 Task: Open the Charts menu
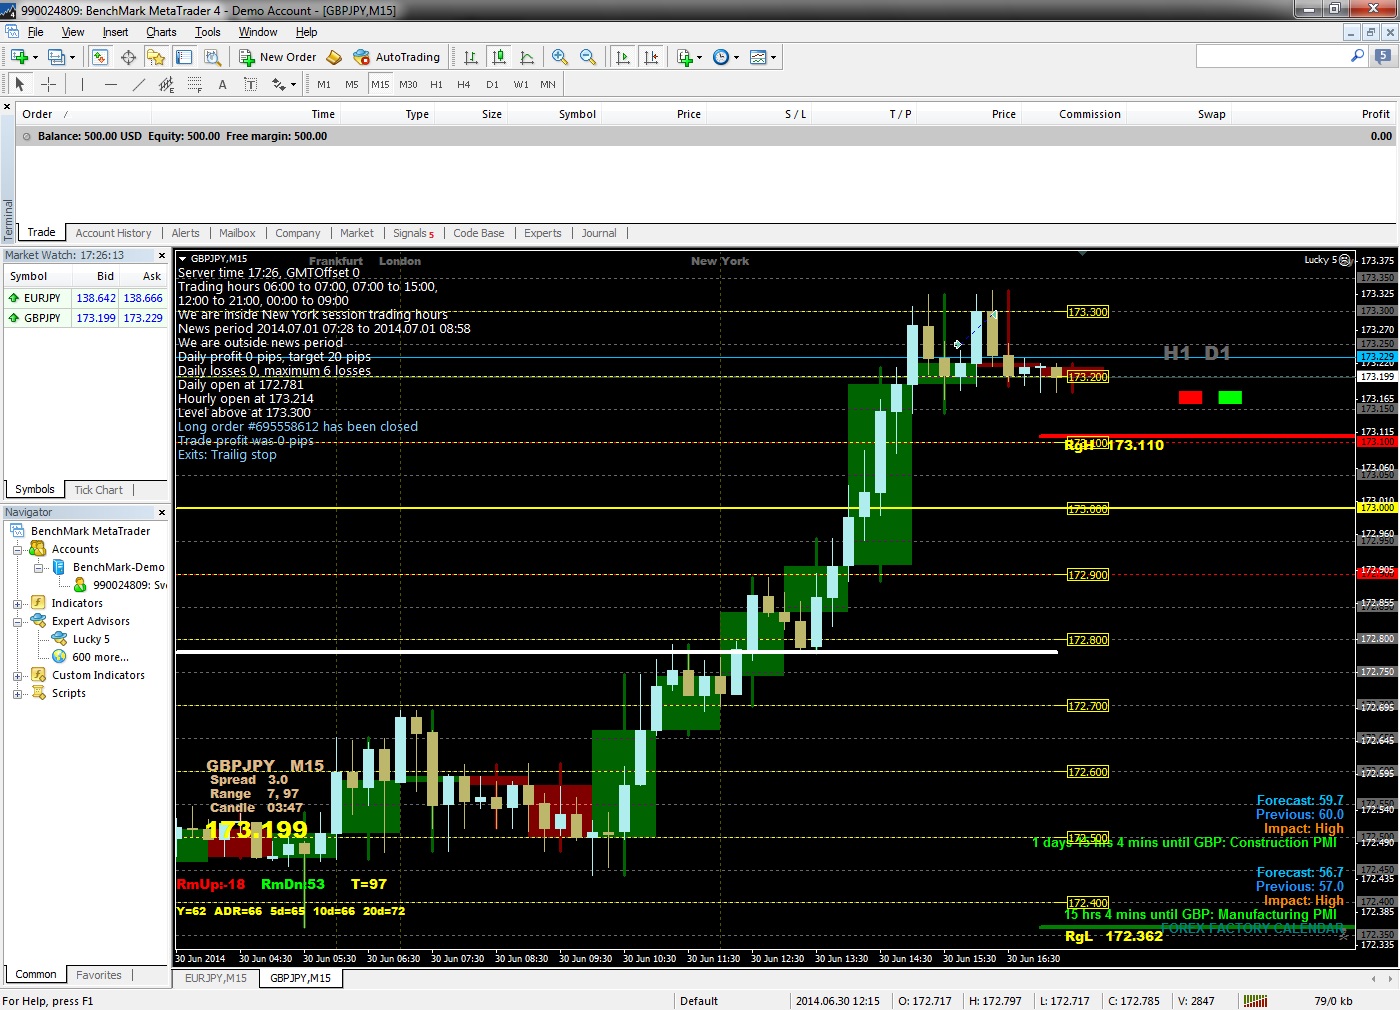pyautogui.click(x=161, y=32)
